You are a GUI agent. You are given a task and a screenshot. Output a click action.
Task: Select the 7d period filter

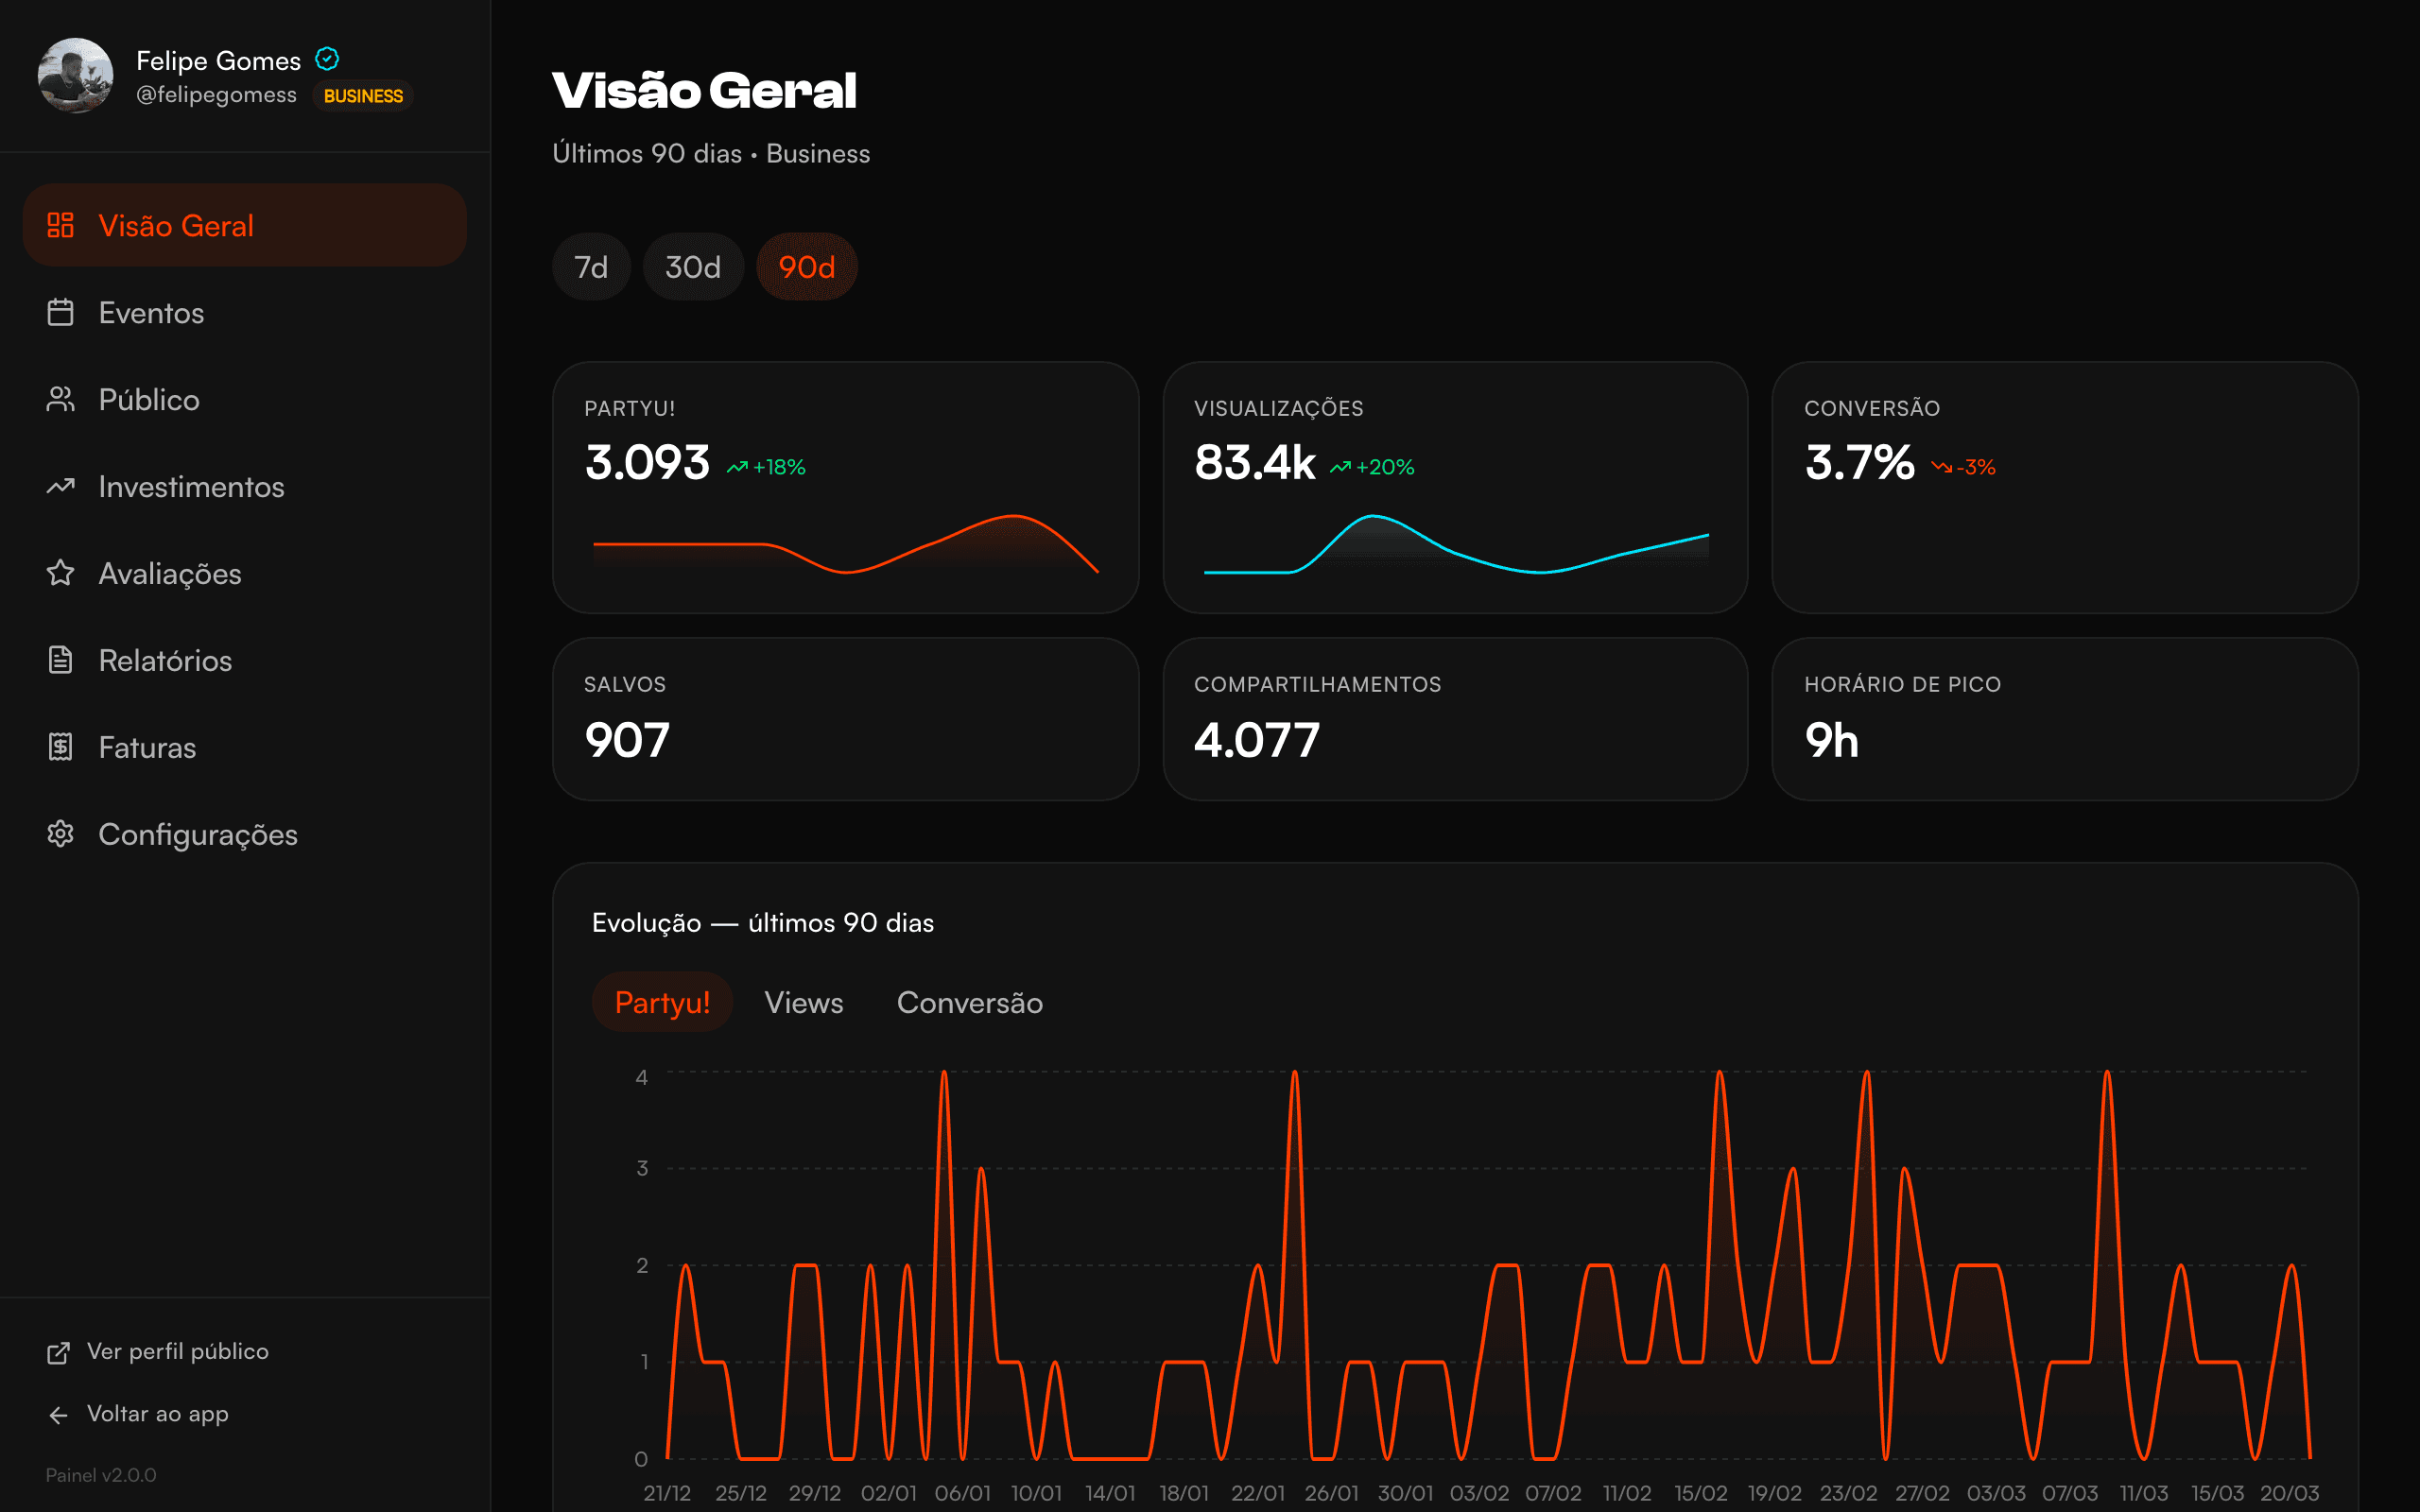click(591, 266)
